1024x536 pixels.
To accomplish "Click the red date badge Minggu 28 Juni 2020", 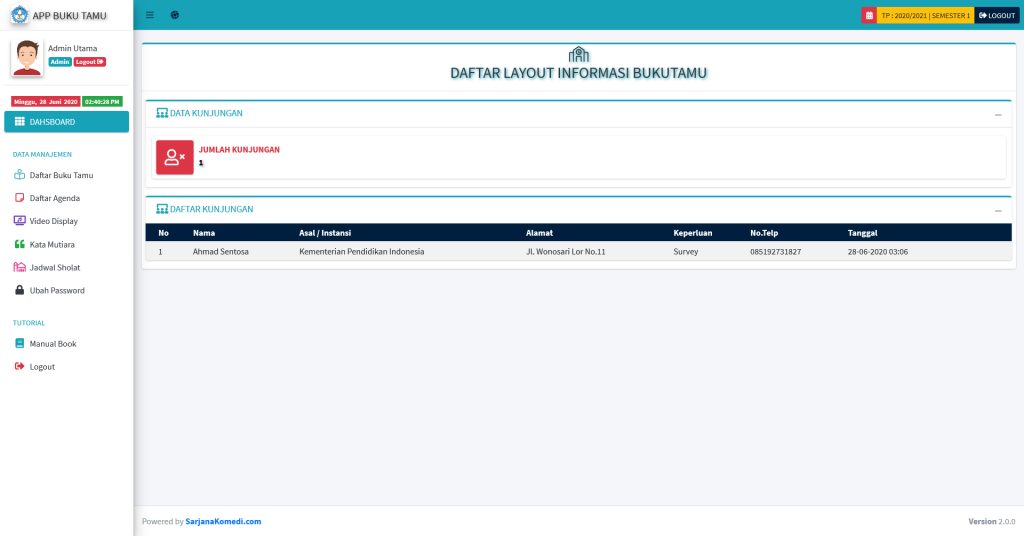I will [x=46, y=102].
